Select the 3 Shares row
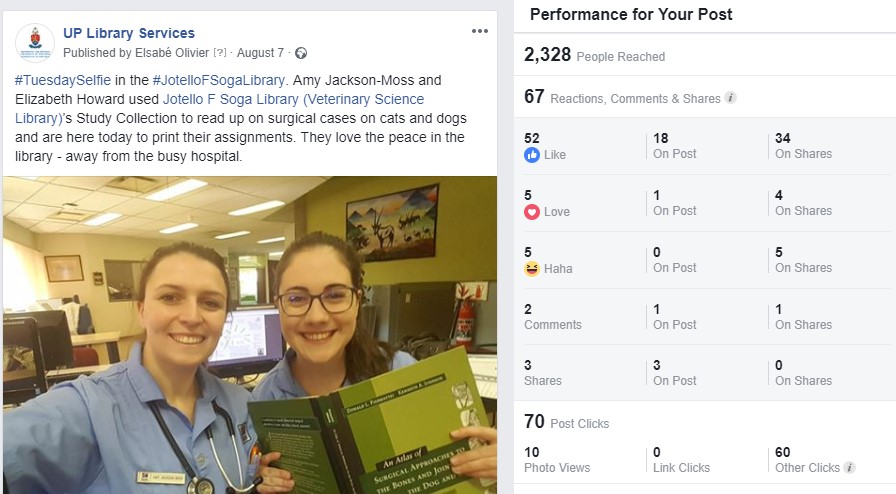 tap(705, 373)
